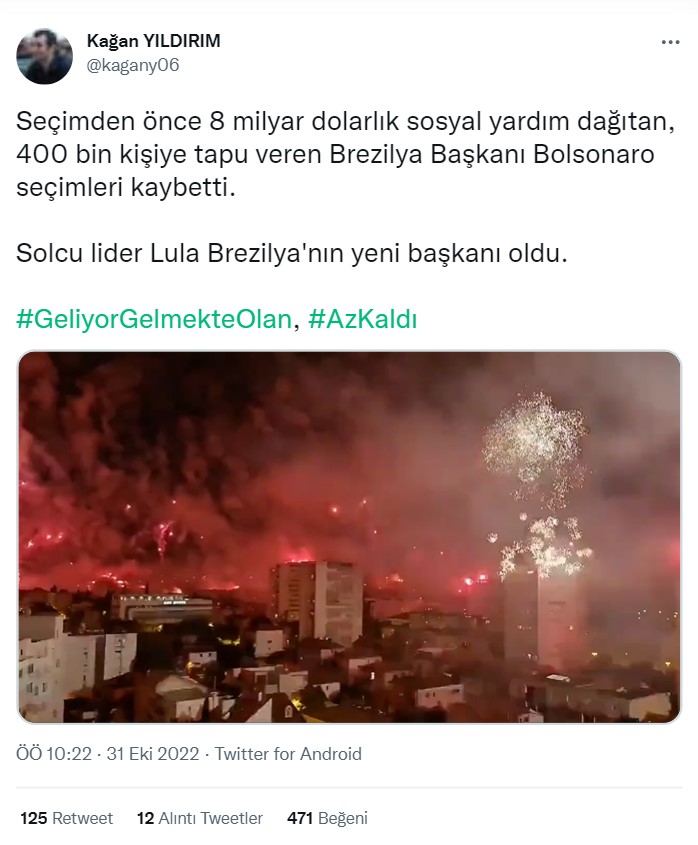698x845 pixels.
Task: Click the word Bolsonaro in the tweet
Action: 593,155
